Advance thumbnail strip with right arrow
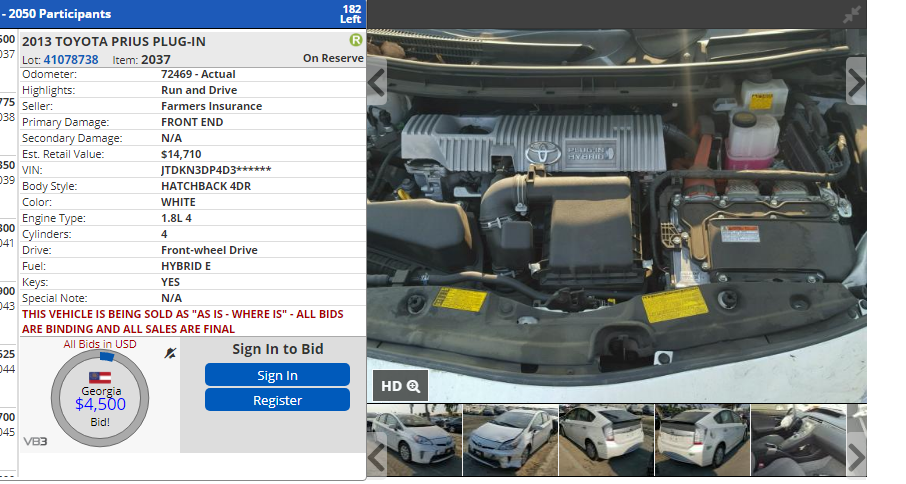This screenshot has width=906, height=484. (x=857, y=455)
